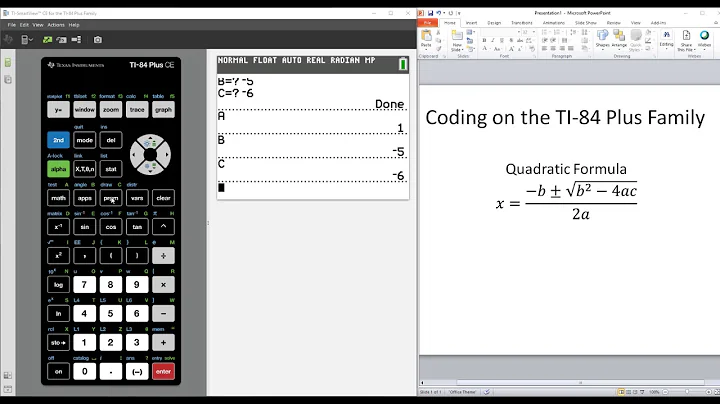Viewport: 720px width, 404px height.
Task: Click the key press history icon in TI-SmartView toolbar
Action: pyautogui.click(x=61, y=40)
